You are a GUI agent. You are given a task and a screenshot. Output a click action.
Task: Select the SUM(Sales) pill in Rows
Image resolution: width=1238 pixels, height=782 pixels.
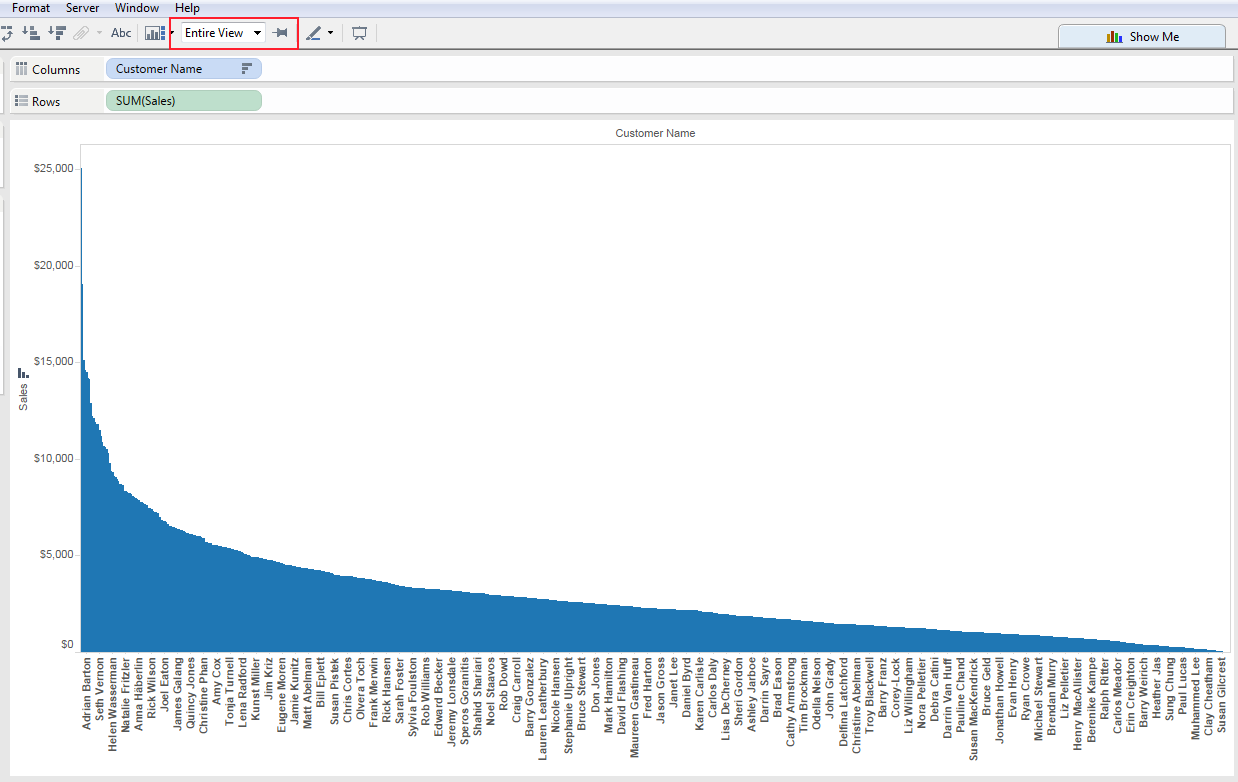pos(183,101)
